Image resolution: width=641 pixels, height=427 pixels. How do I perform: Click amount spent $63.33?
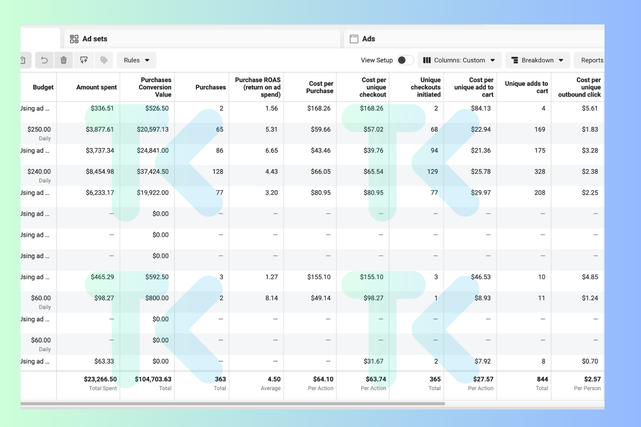pos(104,361)
